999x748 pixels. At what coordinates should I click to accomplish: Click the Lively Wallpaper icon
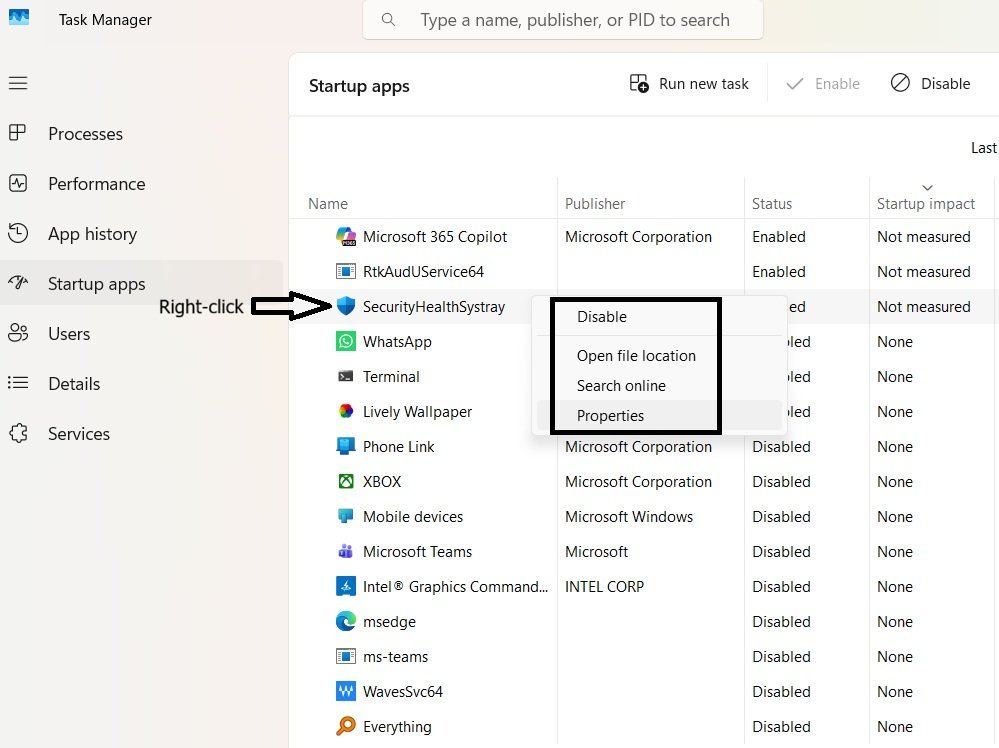[x=346, y=411]
